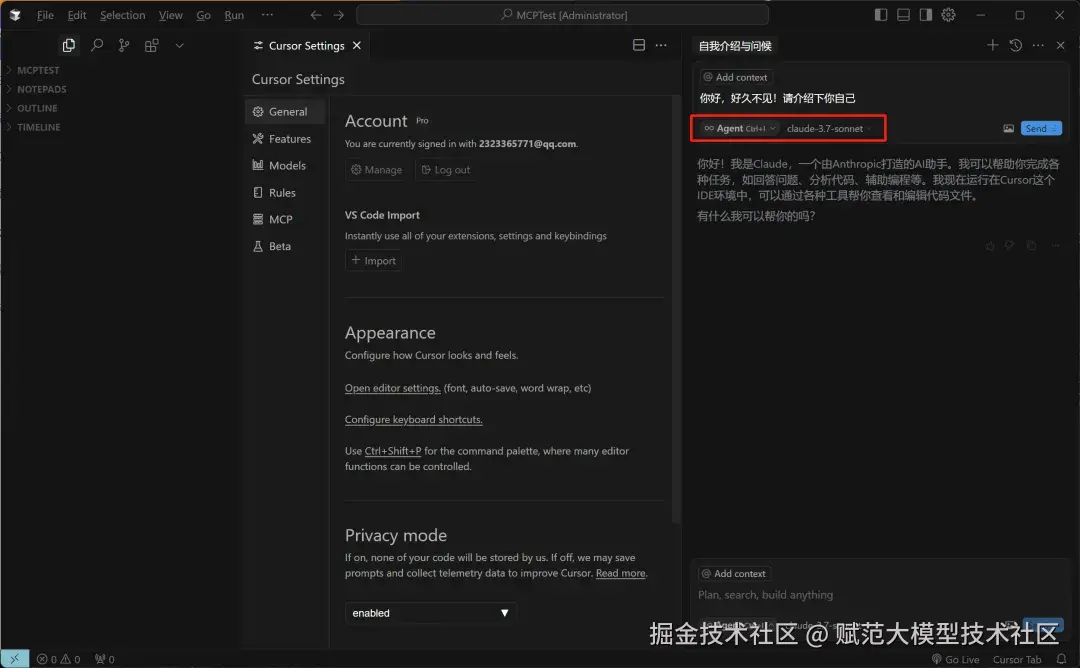Open the claude-3.7-sonnet model dropdown
The width and height of the screenshot is (1080, 668).
coord(829,128)
